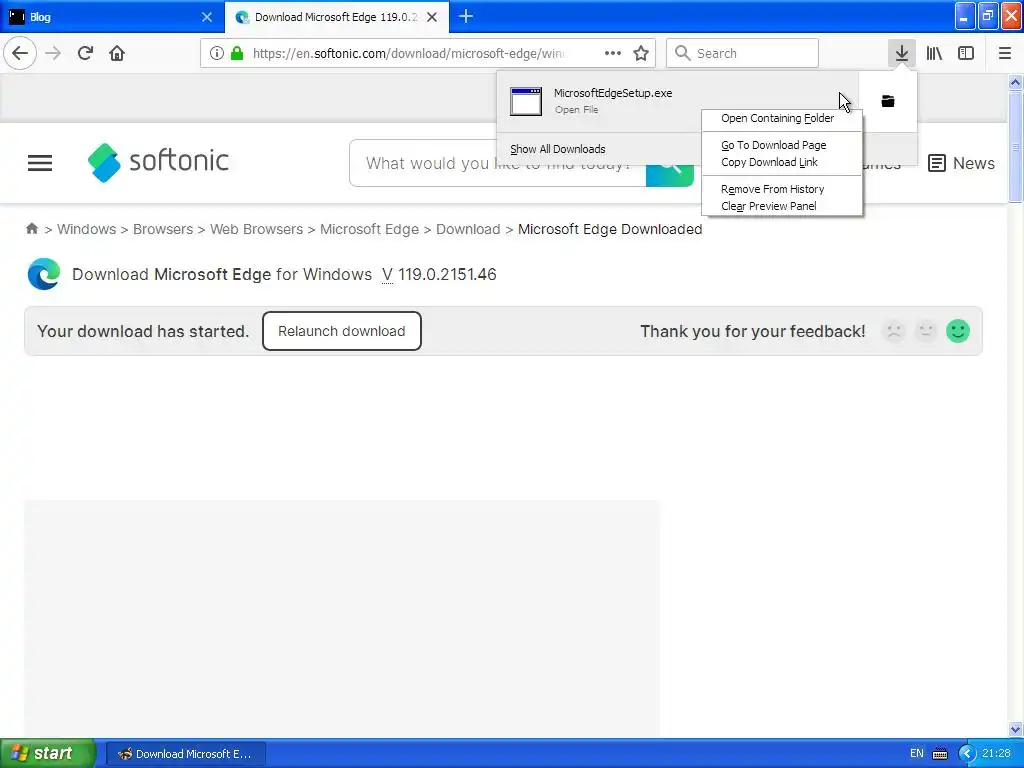Open a new tab with plus button
The height and width of the screenshot is (768, 1024).
[466, 16]
